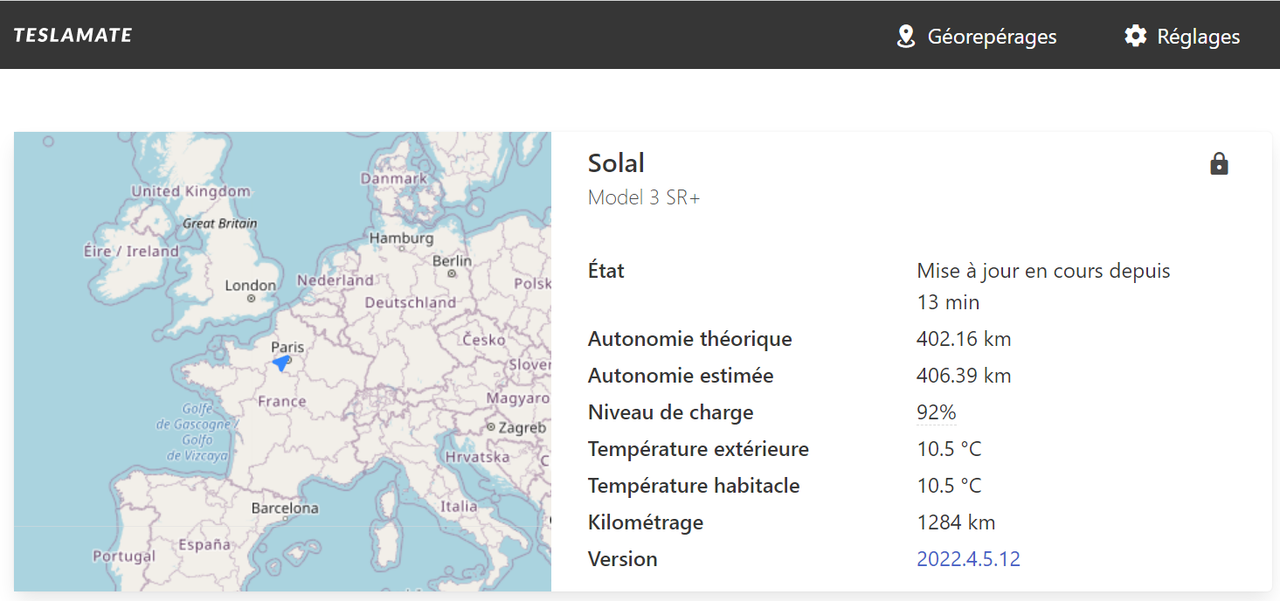This screenshot has width=1280, height=601.
Task: Click the Solal car name heading
Action: point(616,163)
